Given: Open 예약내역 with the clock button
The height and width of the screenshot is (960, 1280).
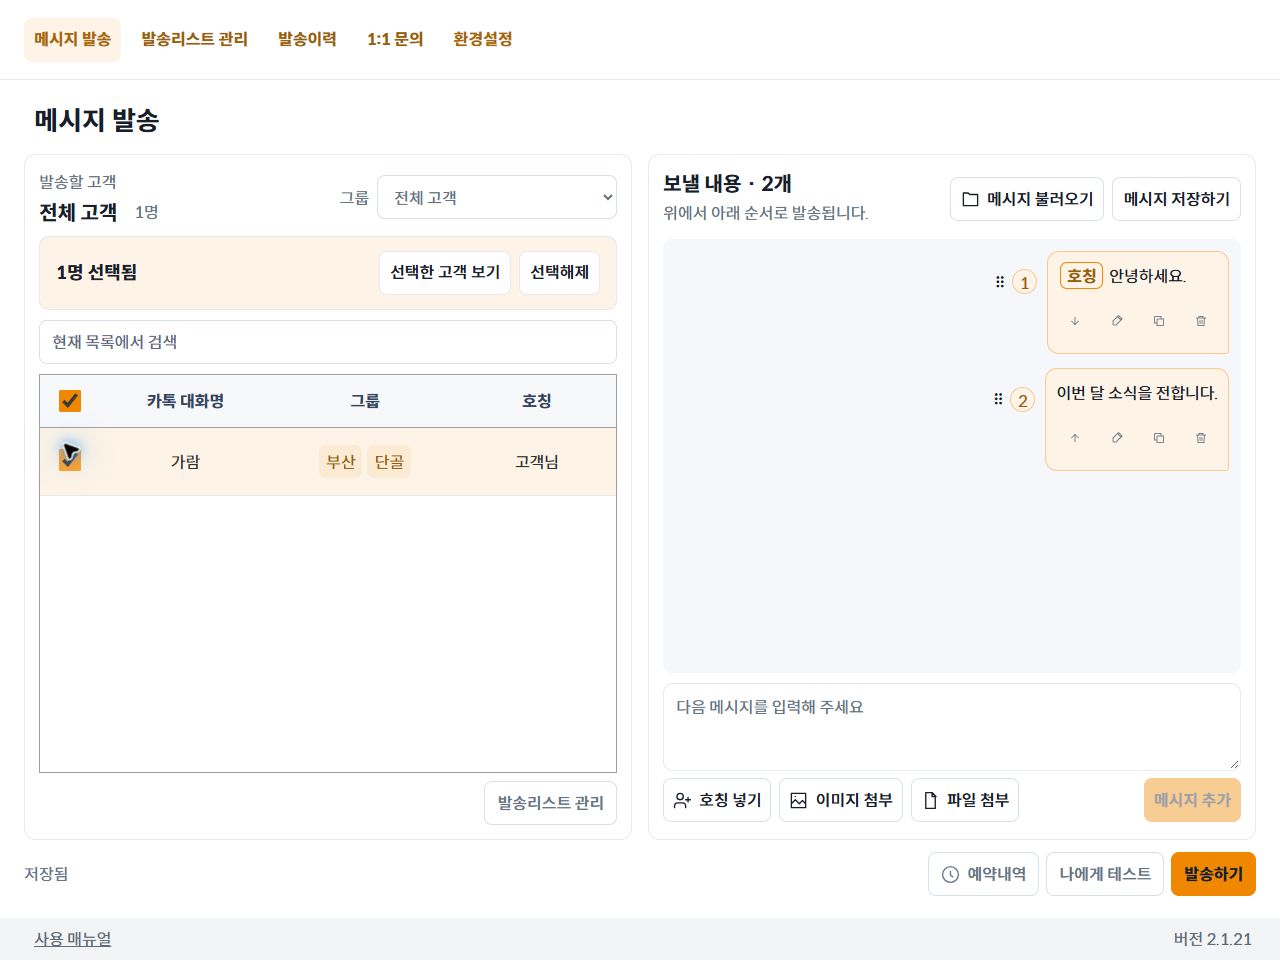Looking at the screenshot, I should click(984, 874).
